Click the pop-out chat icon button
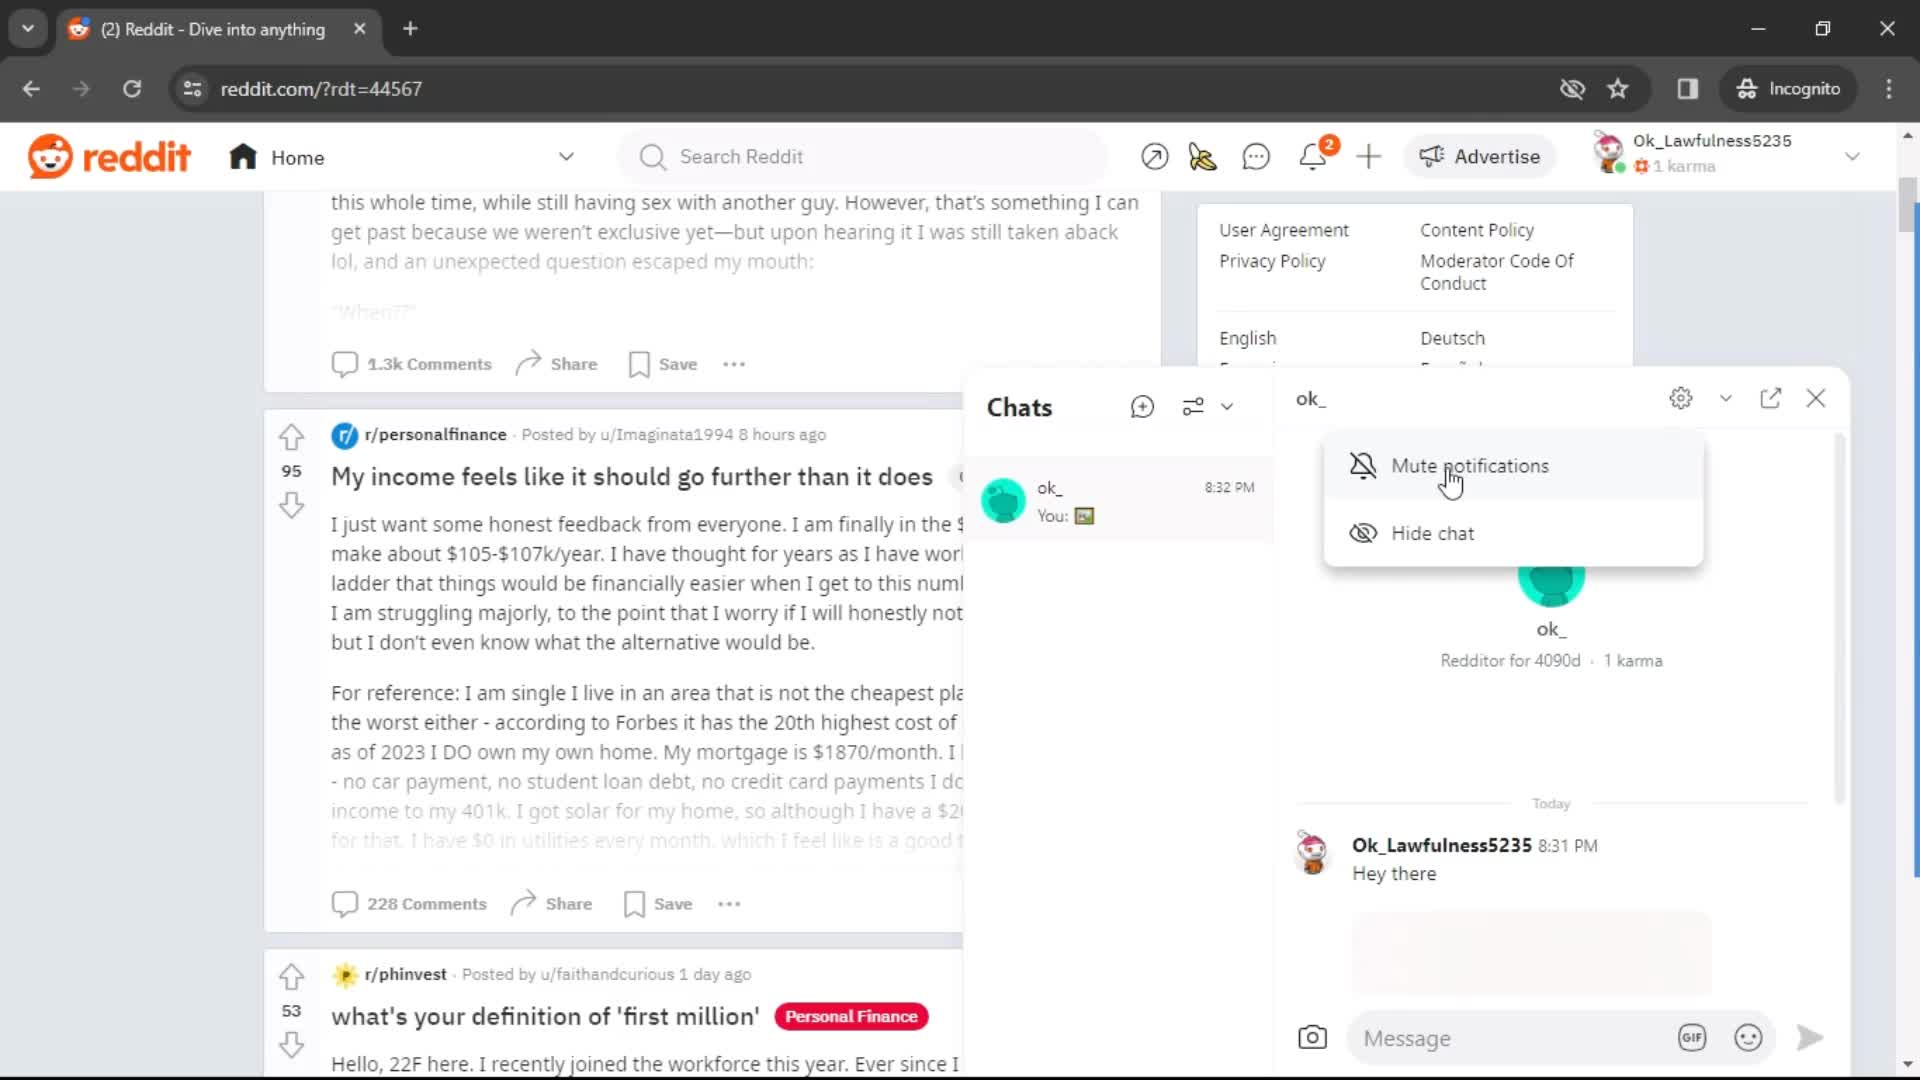Image resolution: width=1920 pixels, height=1080 pixels. [1774, 397]
